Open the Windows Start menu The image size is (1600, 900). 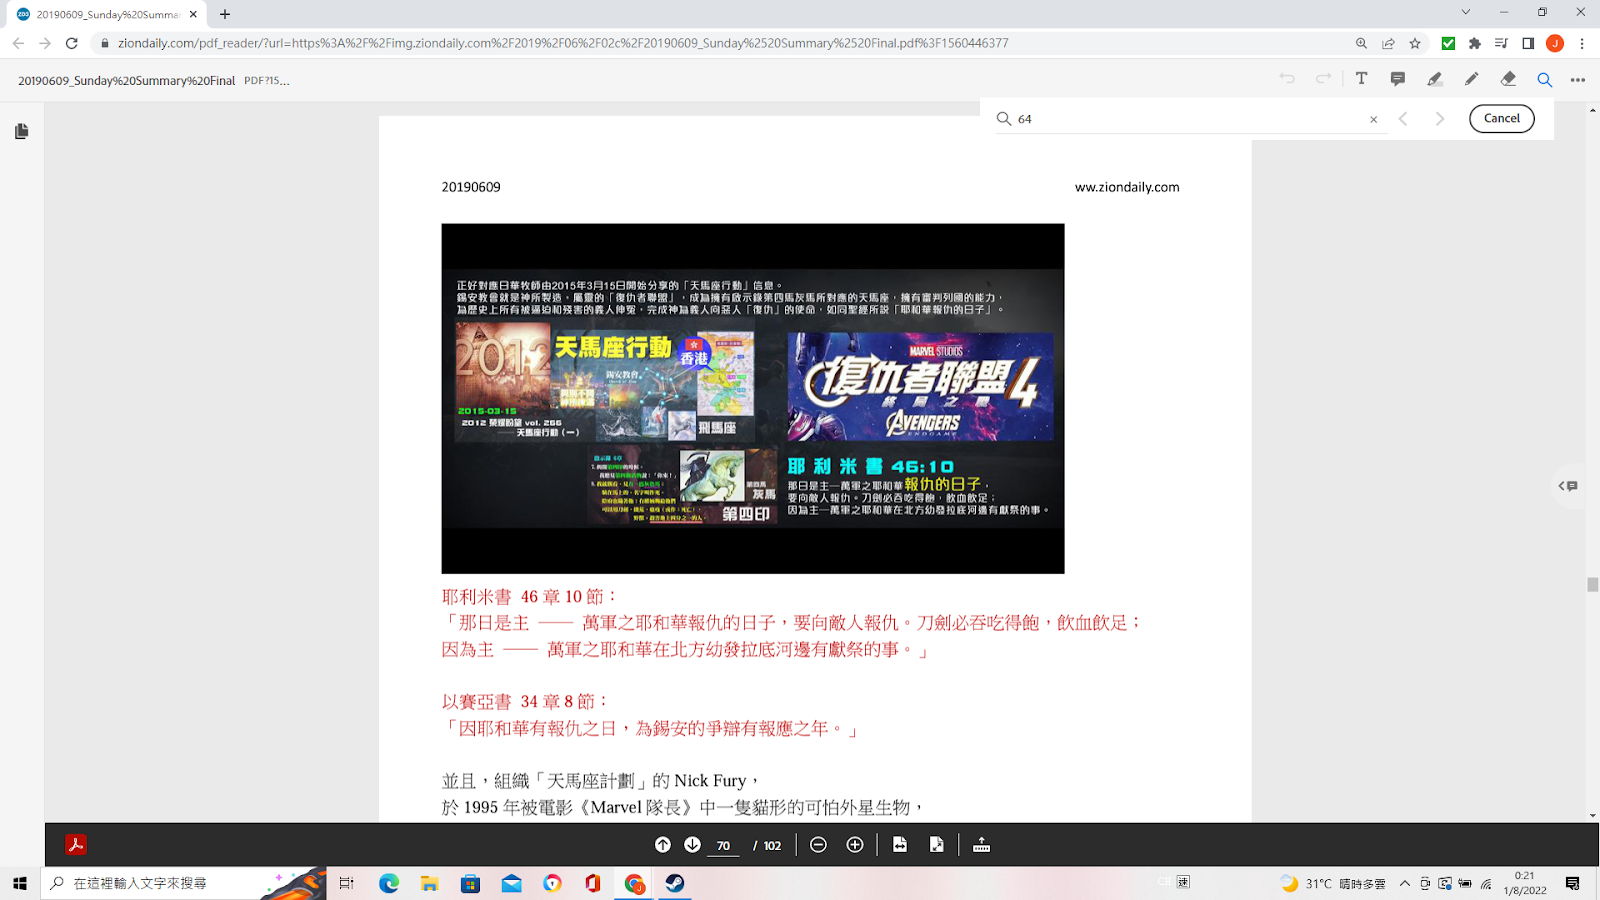(20, 883)
